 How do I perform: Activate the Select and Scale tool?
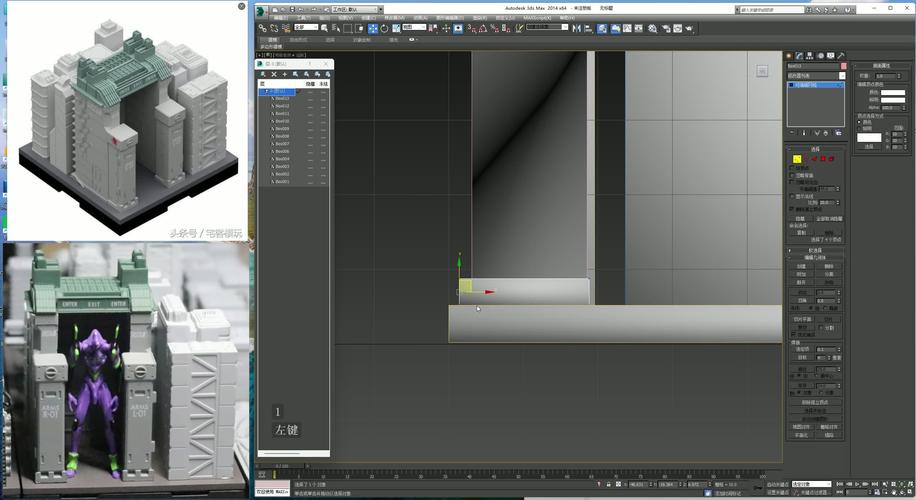pyautogui.click(x=396, y=28)
